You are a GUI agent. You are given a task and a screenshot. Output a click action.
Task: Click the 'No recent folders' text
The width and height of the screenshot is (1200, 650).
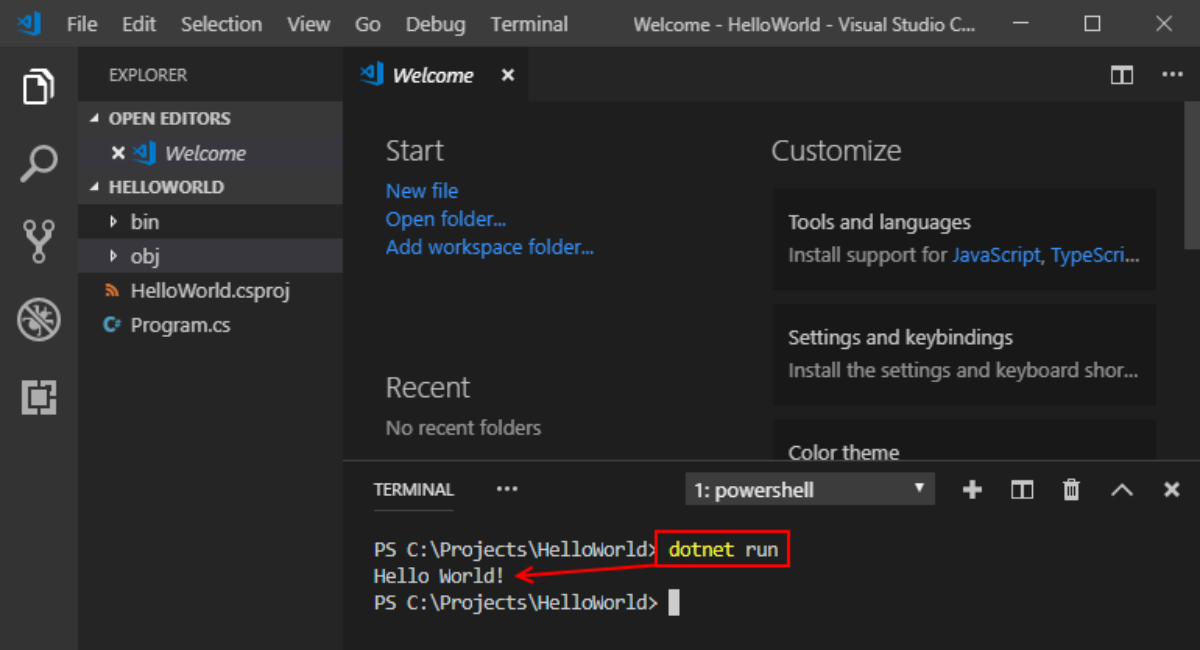pyautogui.click(x=463, y=428)
